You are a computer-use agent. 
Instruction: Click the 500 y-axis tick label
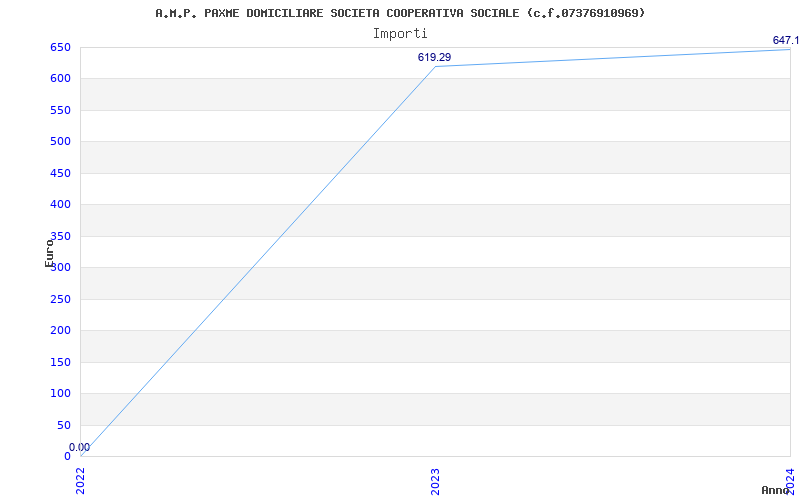tap(60, 141)
